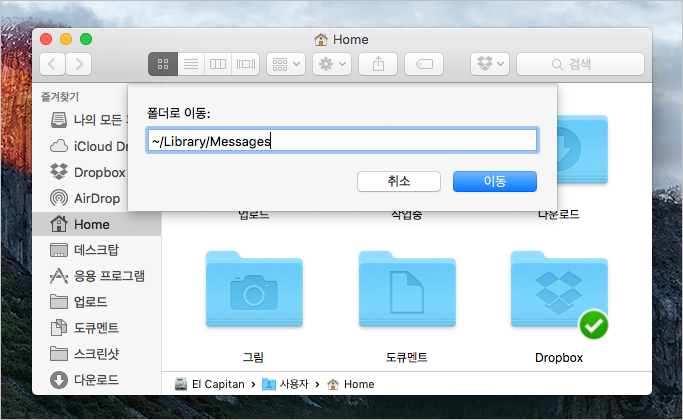This screenshot has width=683, height=420.
Task: Select Home in the sidebar
Action: coord(97,224)
